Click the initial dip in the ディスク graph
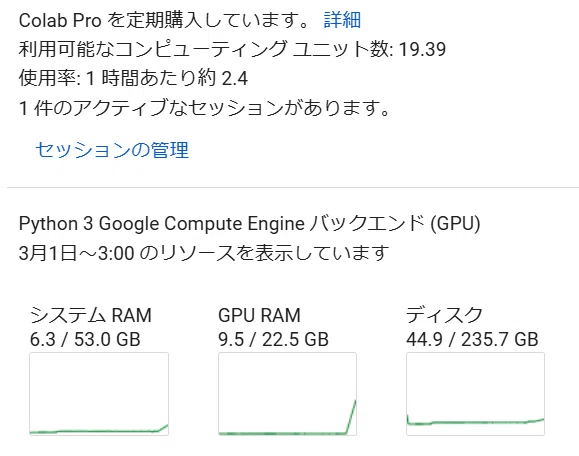Viewport: 579px width, 456px height. pyautogui.click(x=408, y=420)
